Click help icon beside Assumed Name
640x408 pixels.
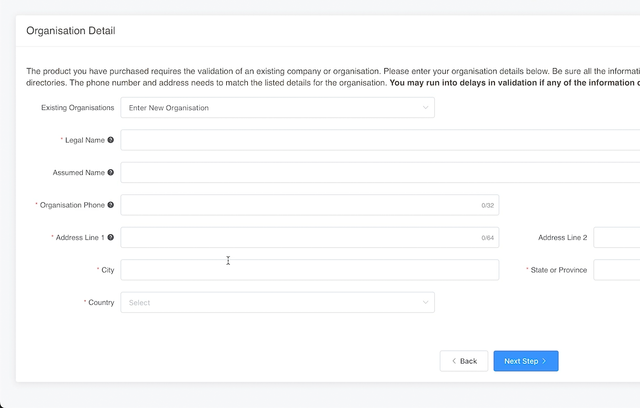tap(111, 172)
